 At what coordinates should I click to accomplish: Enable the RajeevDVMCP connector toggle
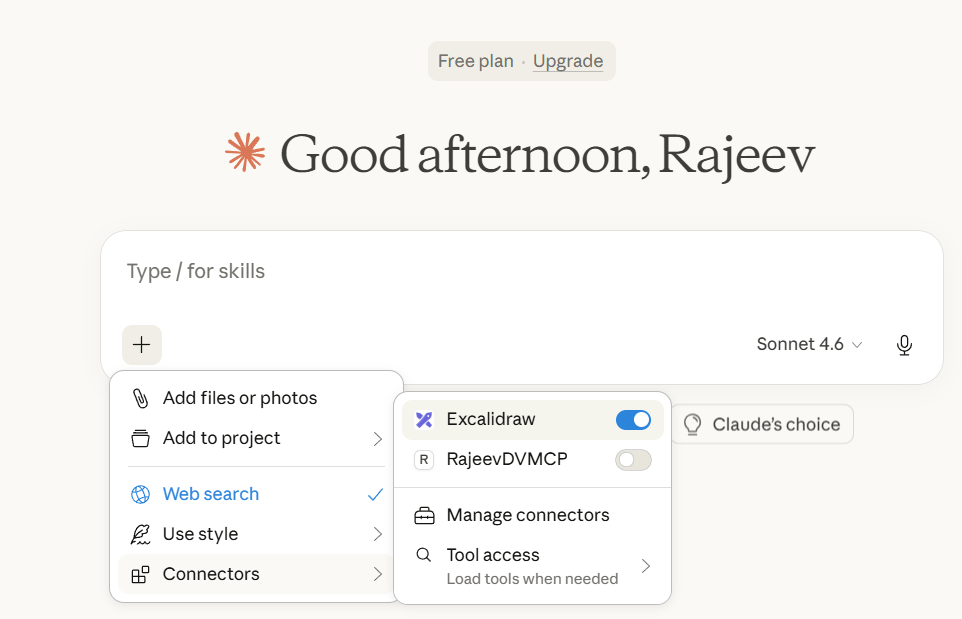pyautogui.click(x=633, y=460)
